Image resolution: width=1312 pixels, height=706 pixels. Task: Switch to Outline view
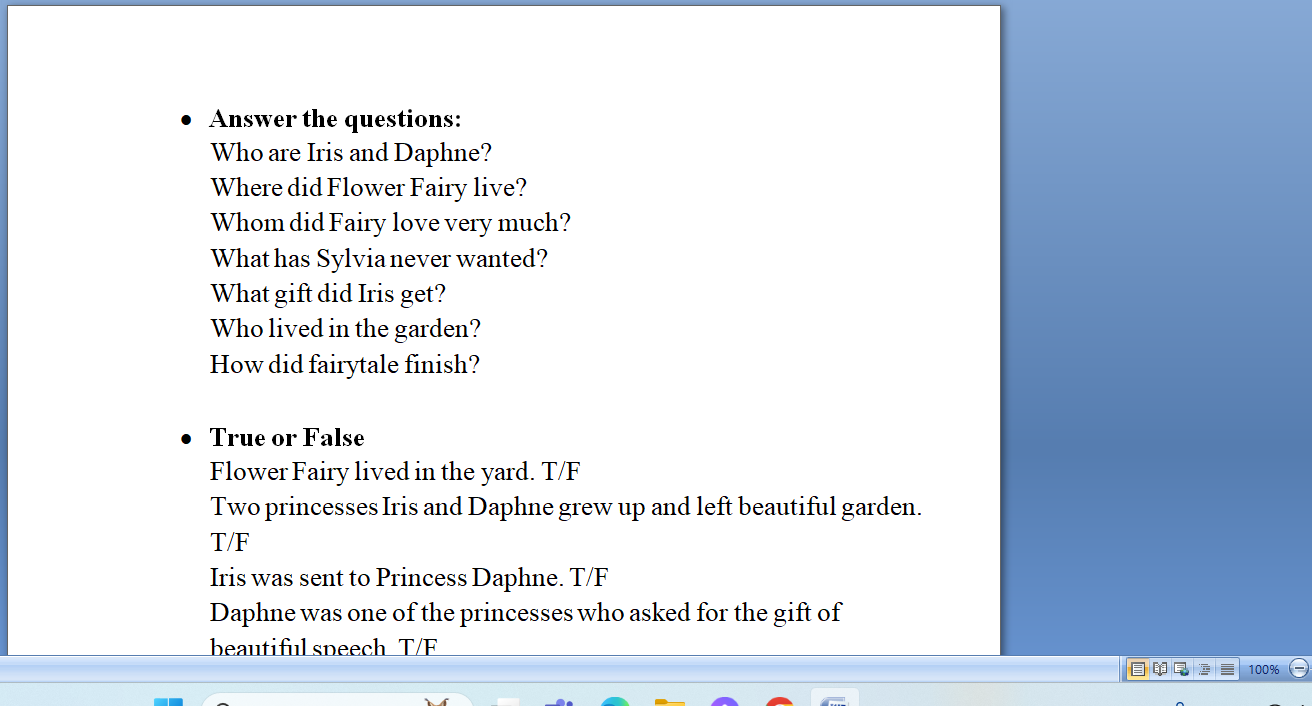point(1205,669)
